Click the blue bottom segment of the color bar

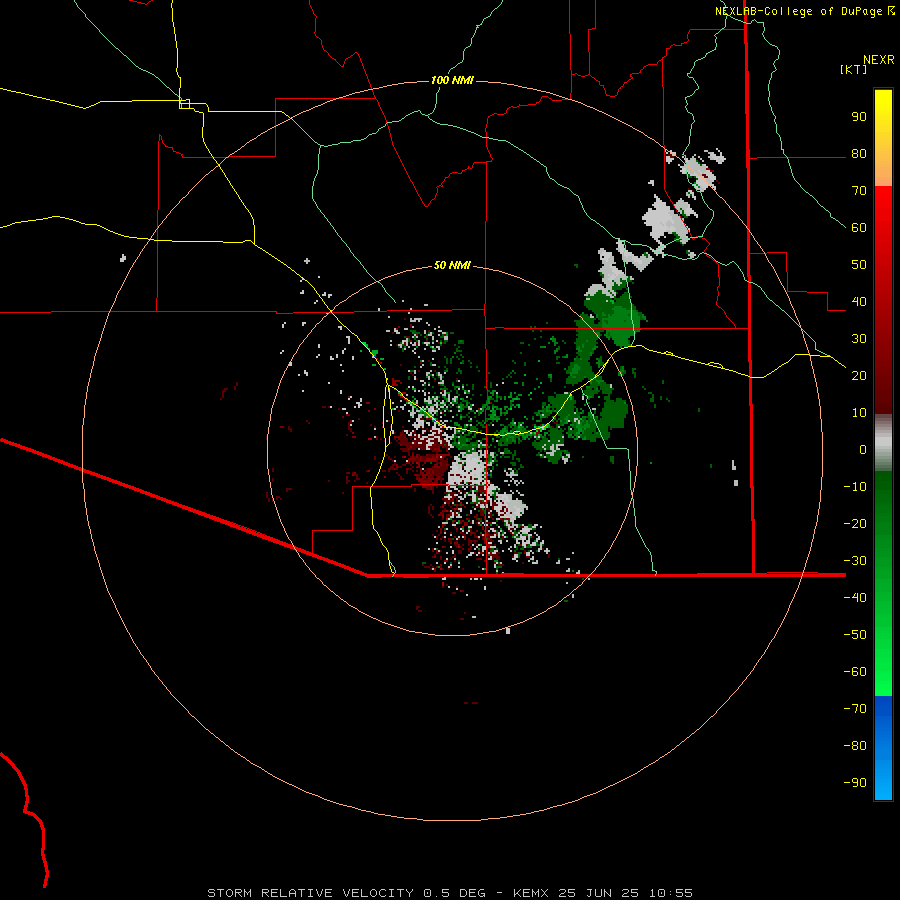pos(883,748)
